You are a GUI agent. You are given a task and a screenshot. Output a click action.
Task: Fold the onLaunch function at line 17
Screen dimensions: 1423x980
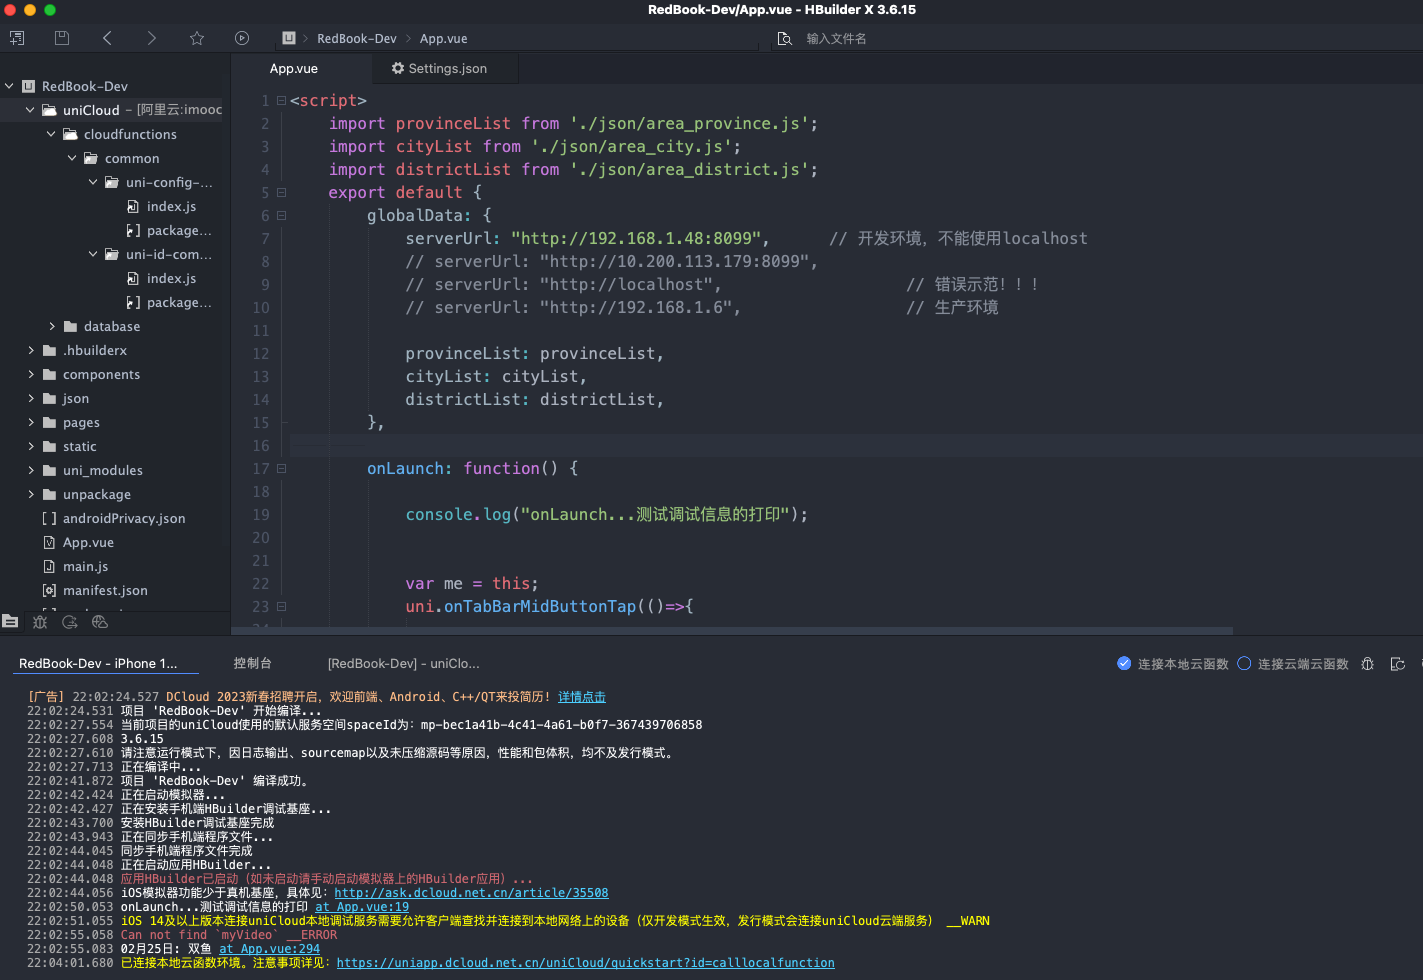[x=281, y=468]
